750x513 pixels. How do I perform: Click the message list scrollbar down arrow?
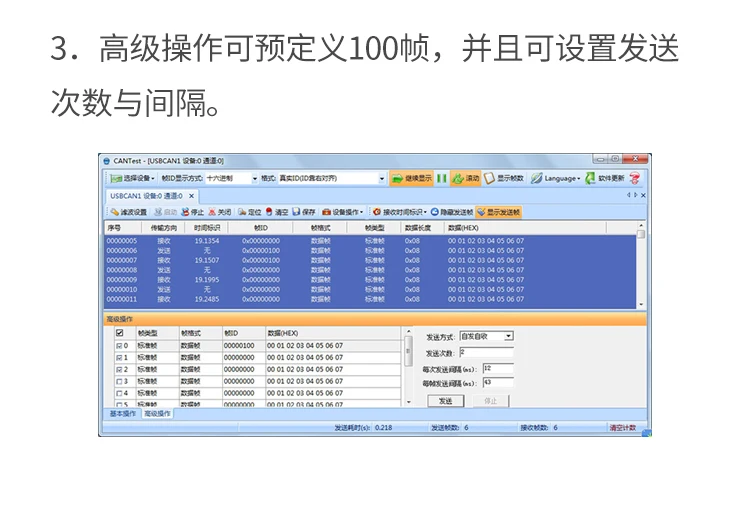tap(641, 305)
